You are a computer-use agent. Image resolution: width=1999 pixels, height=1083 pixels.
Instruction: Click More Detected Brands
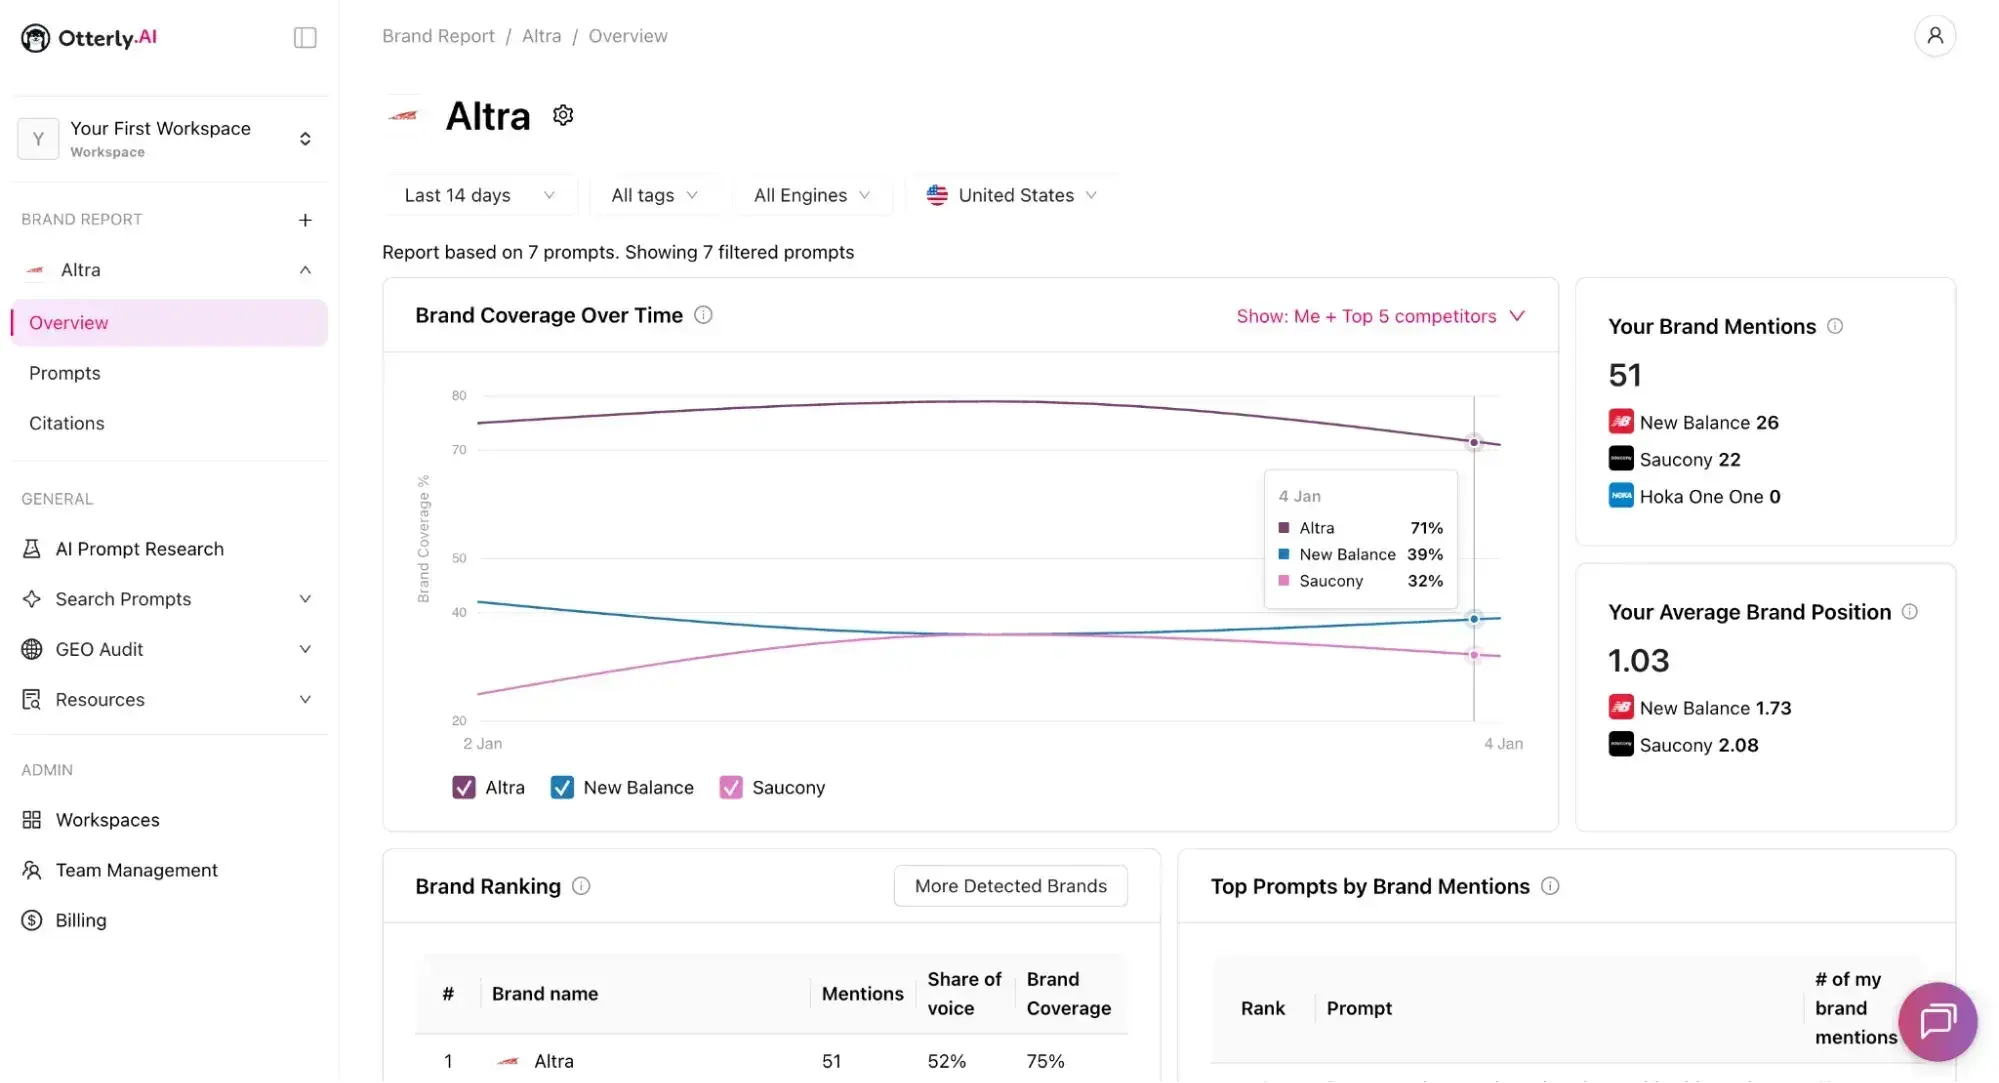(1009, 885)
